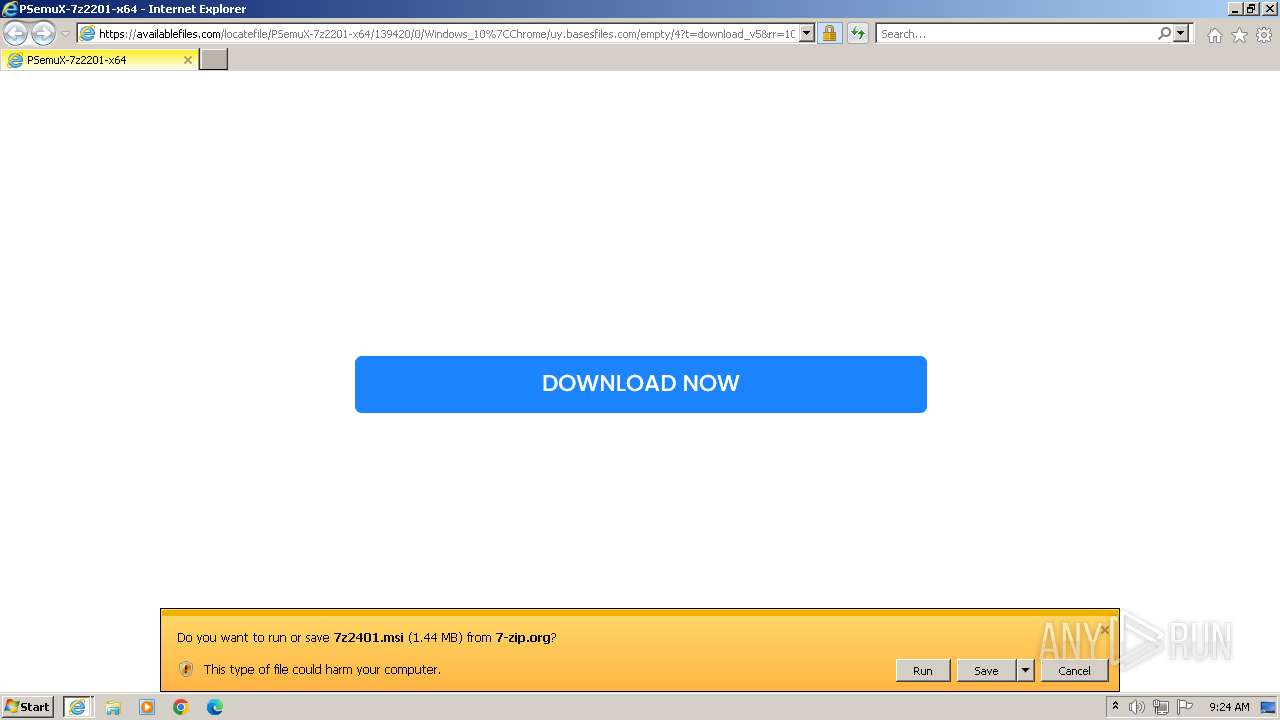
Task: Open File Explorer from taskbar
Action: tap(113, 707)
